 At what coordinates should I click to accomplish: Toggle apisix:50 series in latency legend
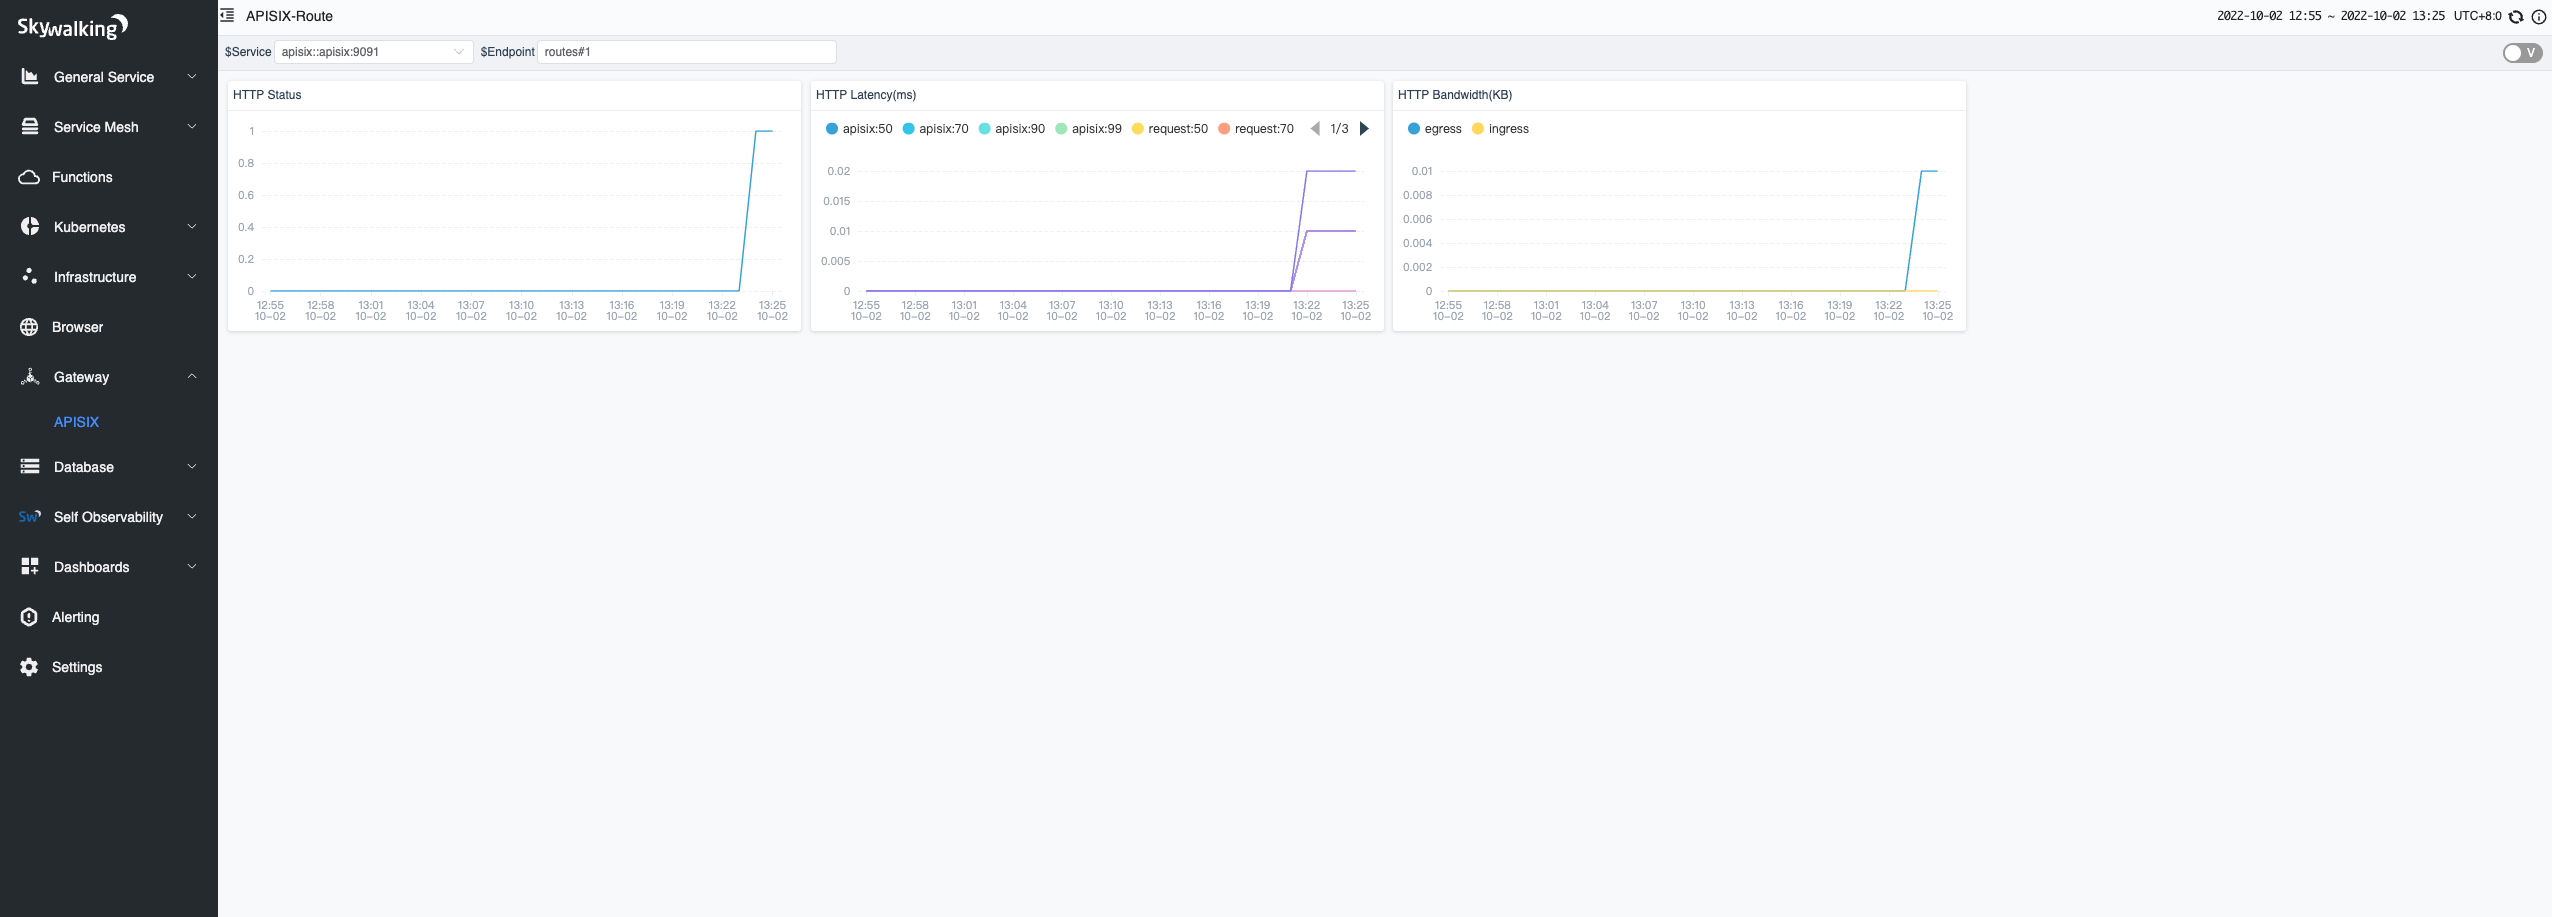coord(859,129)
